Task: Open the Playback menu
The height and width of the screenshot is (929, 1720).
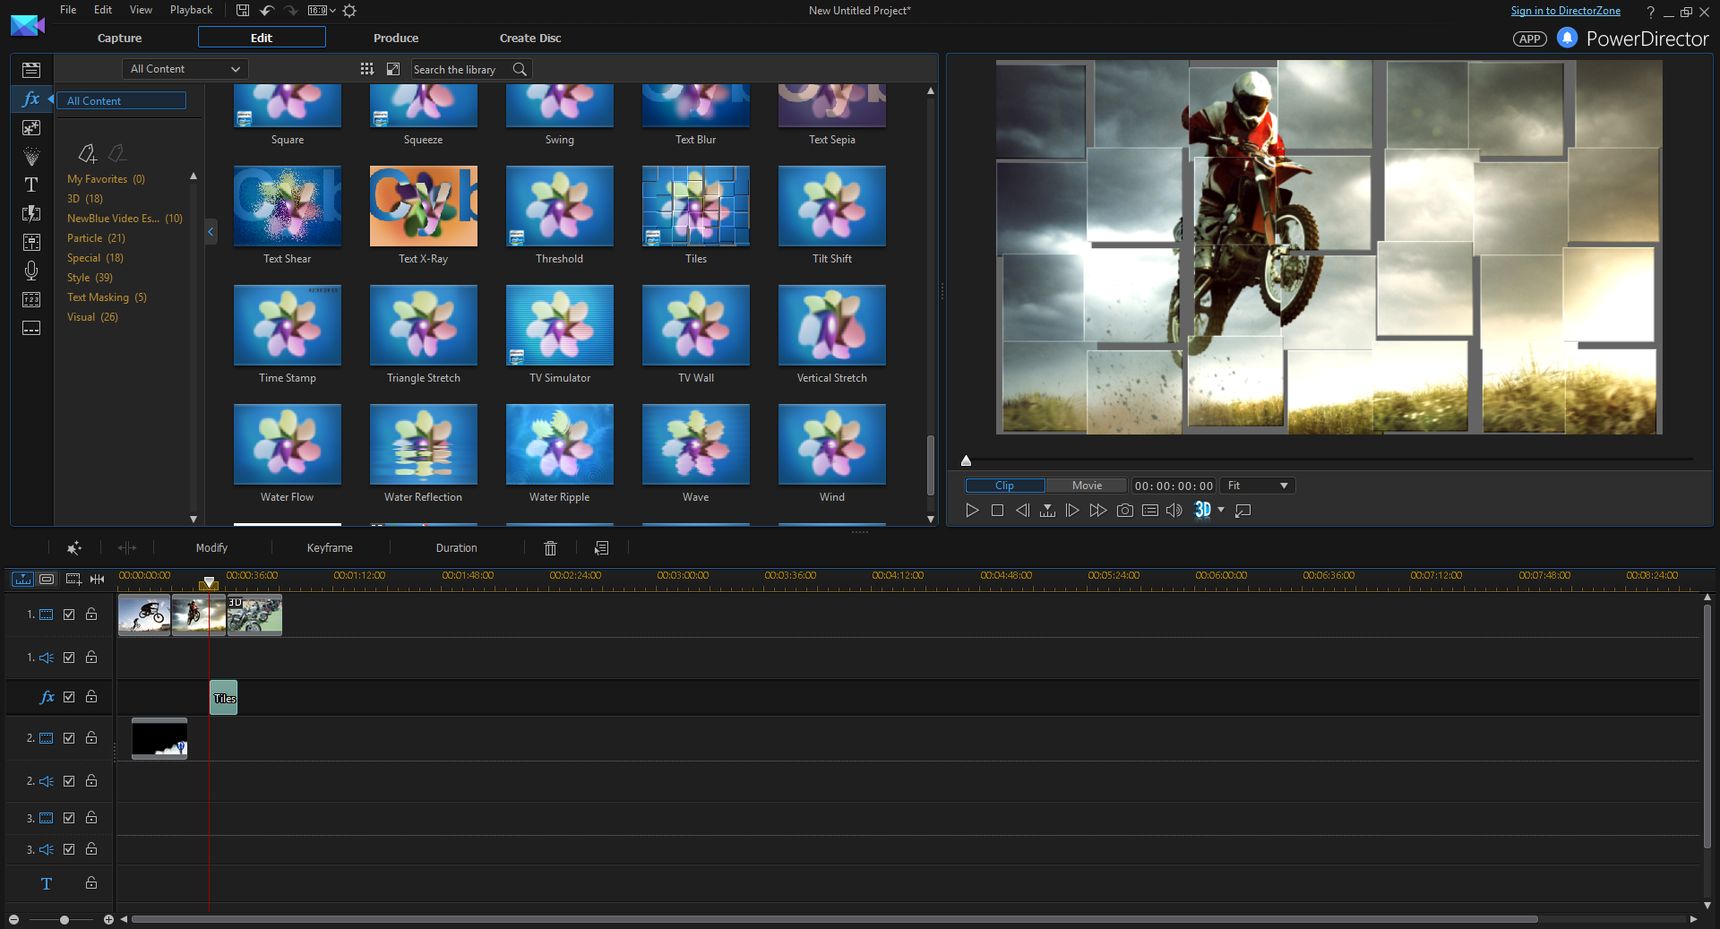Action: 191,10
